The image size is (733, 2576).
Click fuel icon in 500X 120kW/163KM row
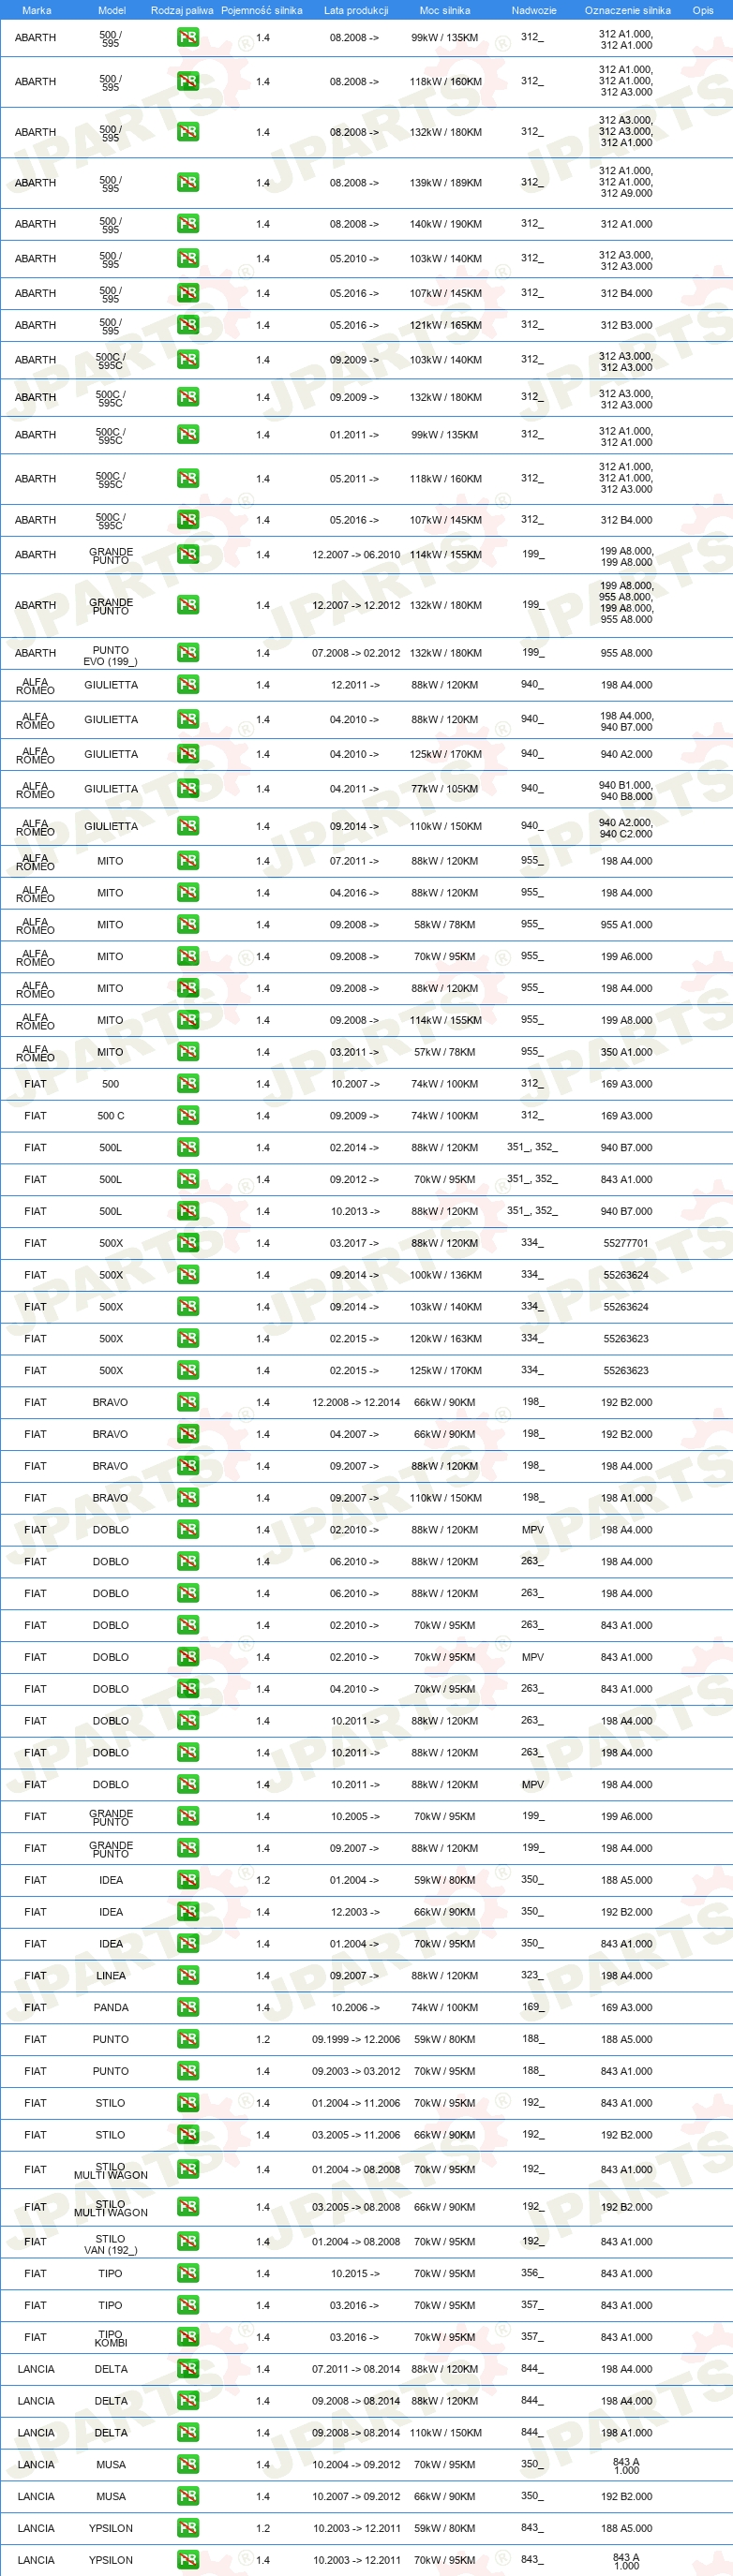(188, 1339)
